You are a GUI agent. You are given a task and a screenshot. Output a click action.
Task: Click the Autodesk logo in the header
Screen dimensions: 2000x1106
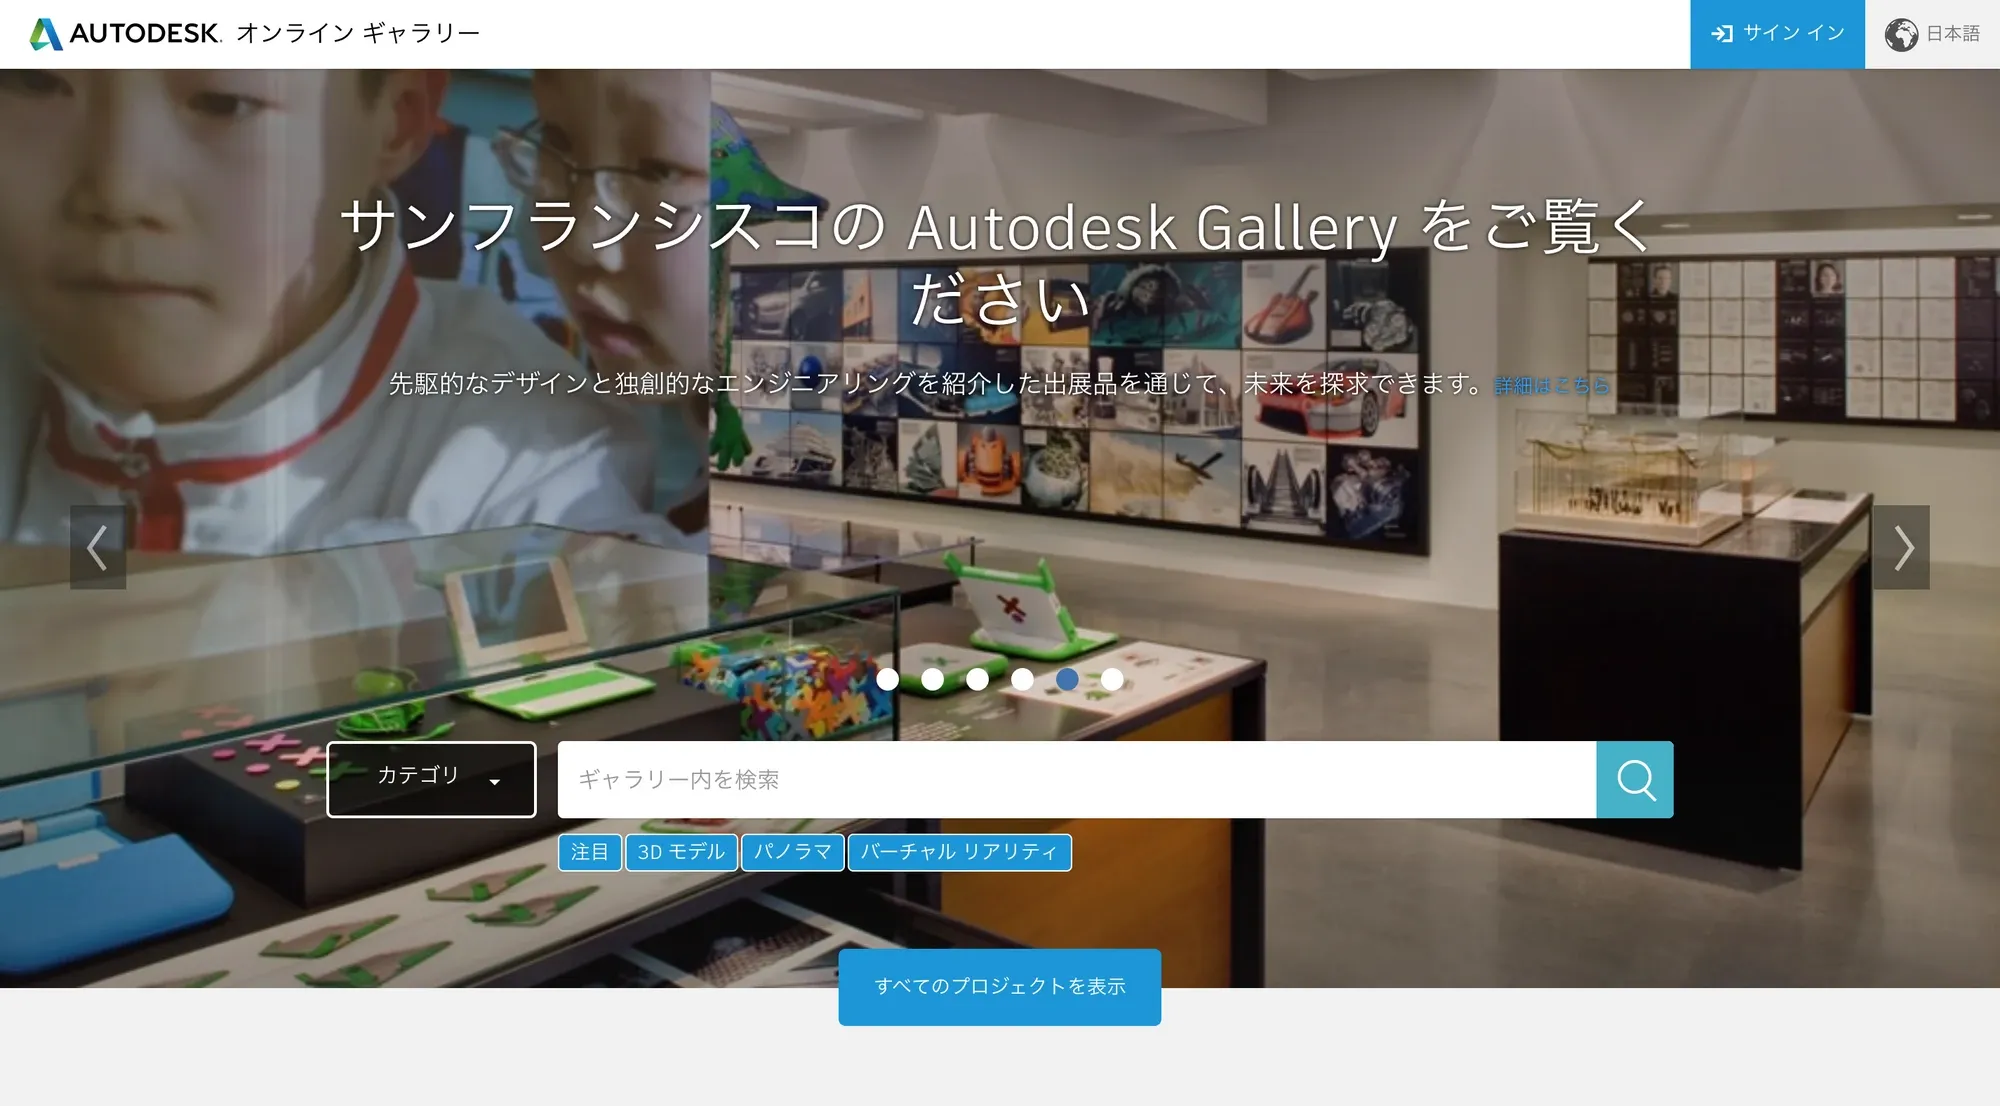tap(125, 33)
